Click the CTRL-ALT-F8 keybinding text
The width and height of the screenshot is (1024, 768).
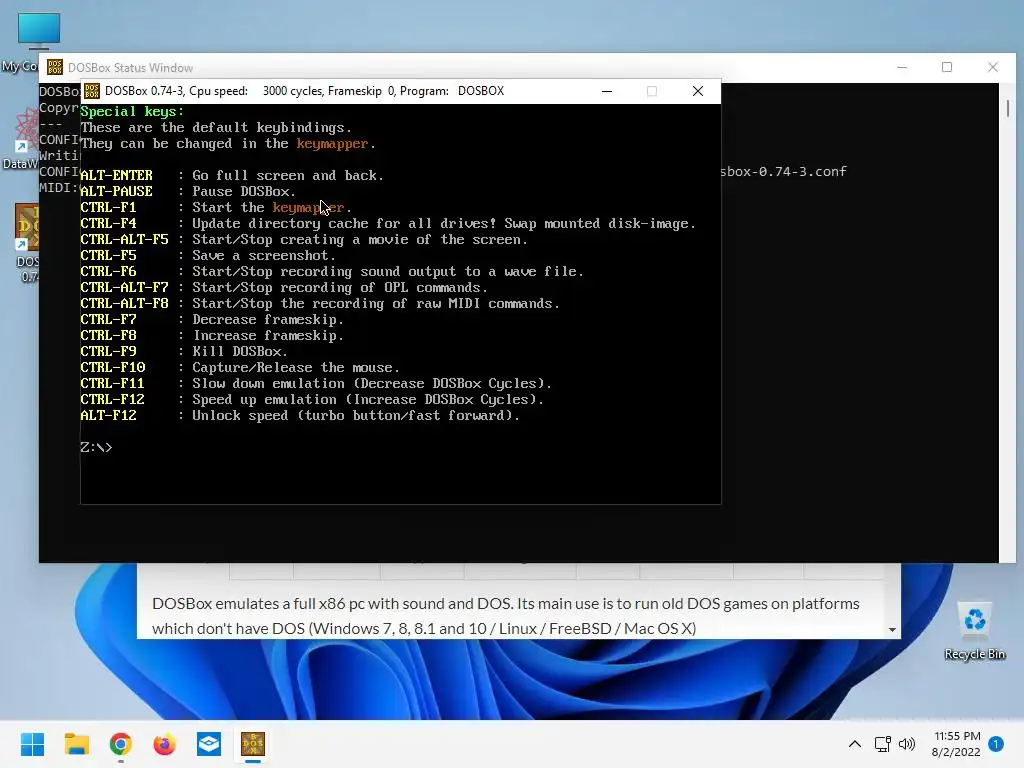(124, 304)
